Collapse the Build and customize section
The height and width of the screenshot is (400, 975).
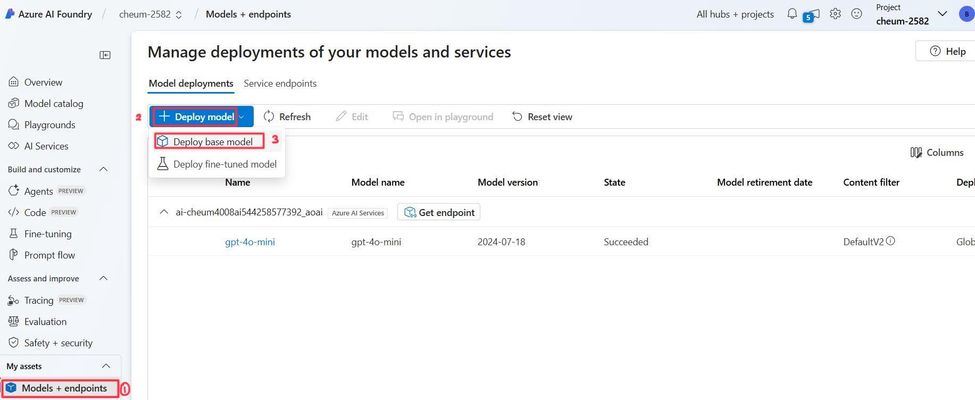104,169
